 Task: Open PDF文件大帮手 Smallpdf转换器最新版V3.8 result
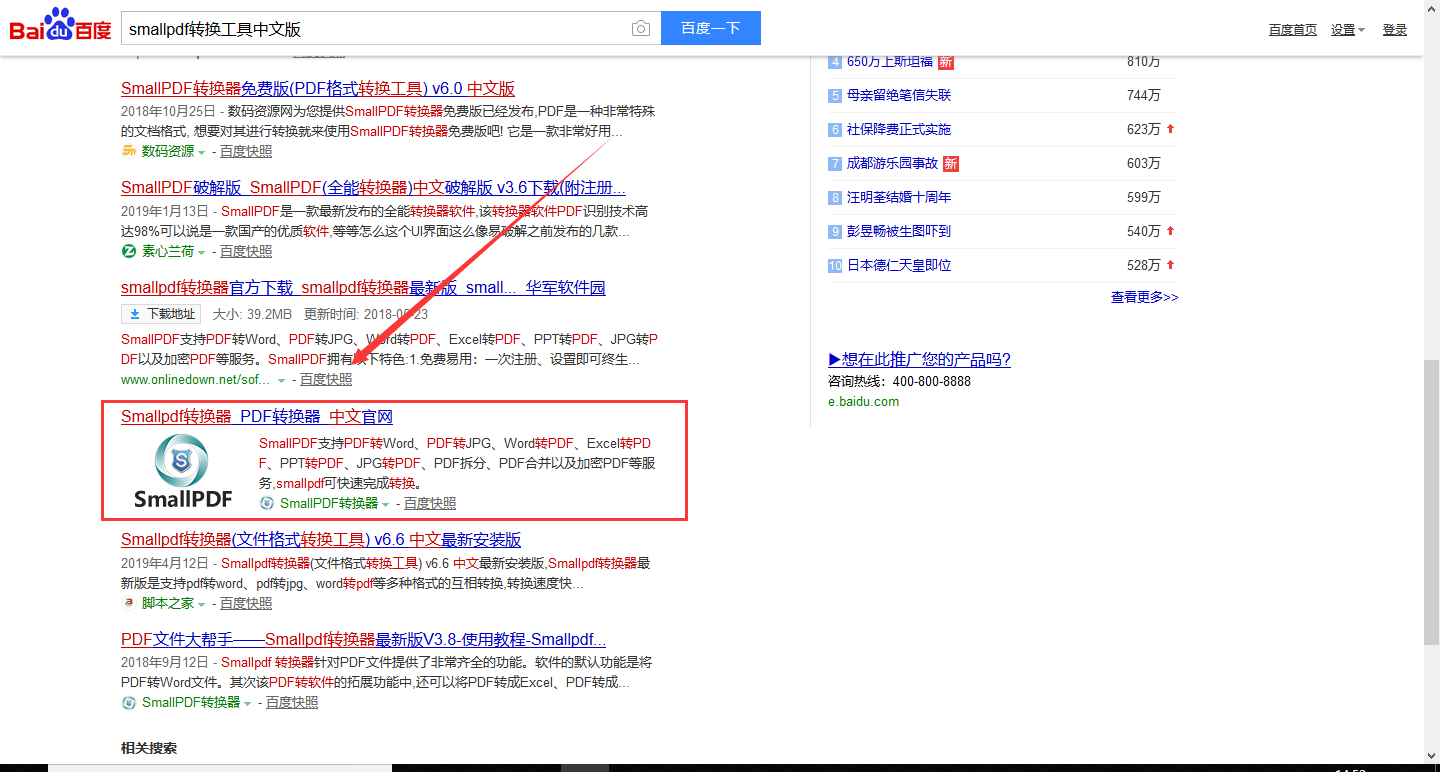click(x=363, y=639)
